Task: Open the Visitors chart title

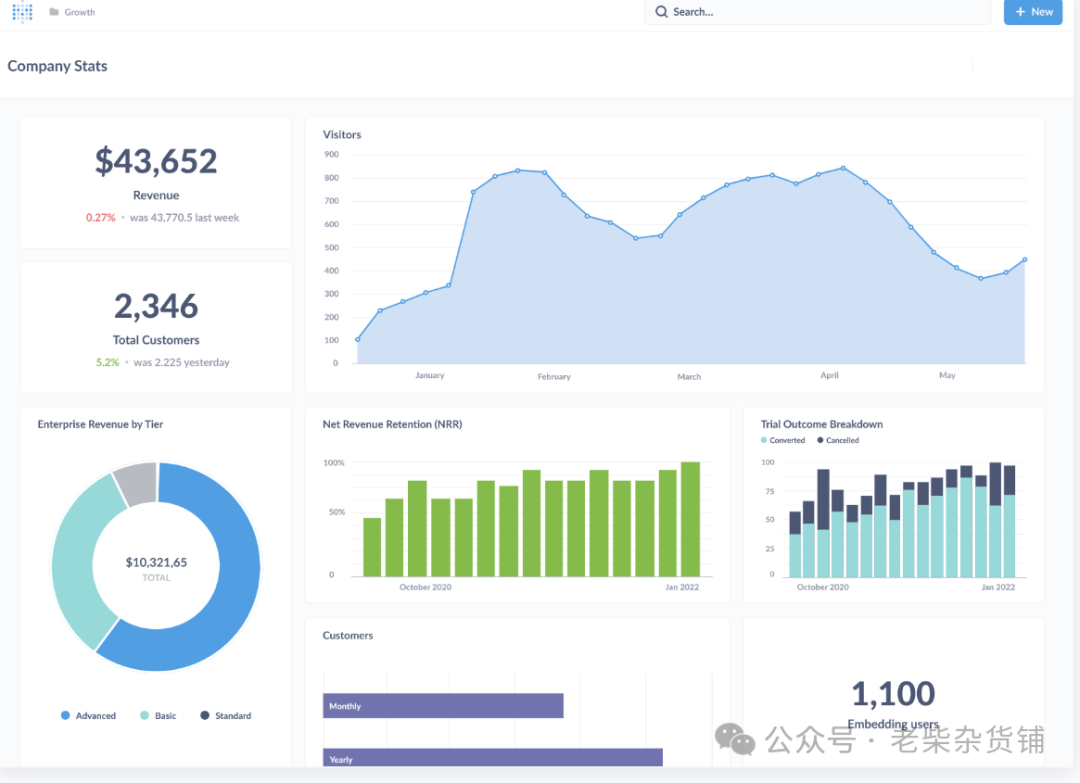Action: 342,134
